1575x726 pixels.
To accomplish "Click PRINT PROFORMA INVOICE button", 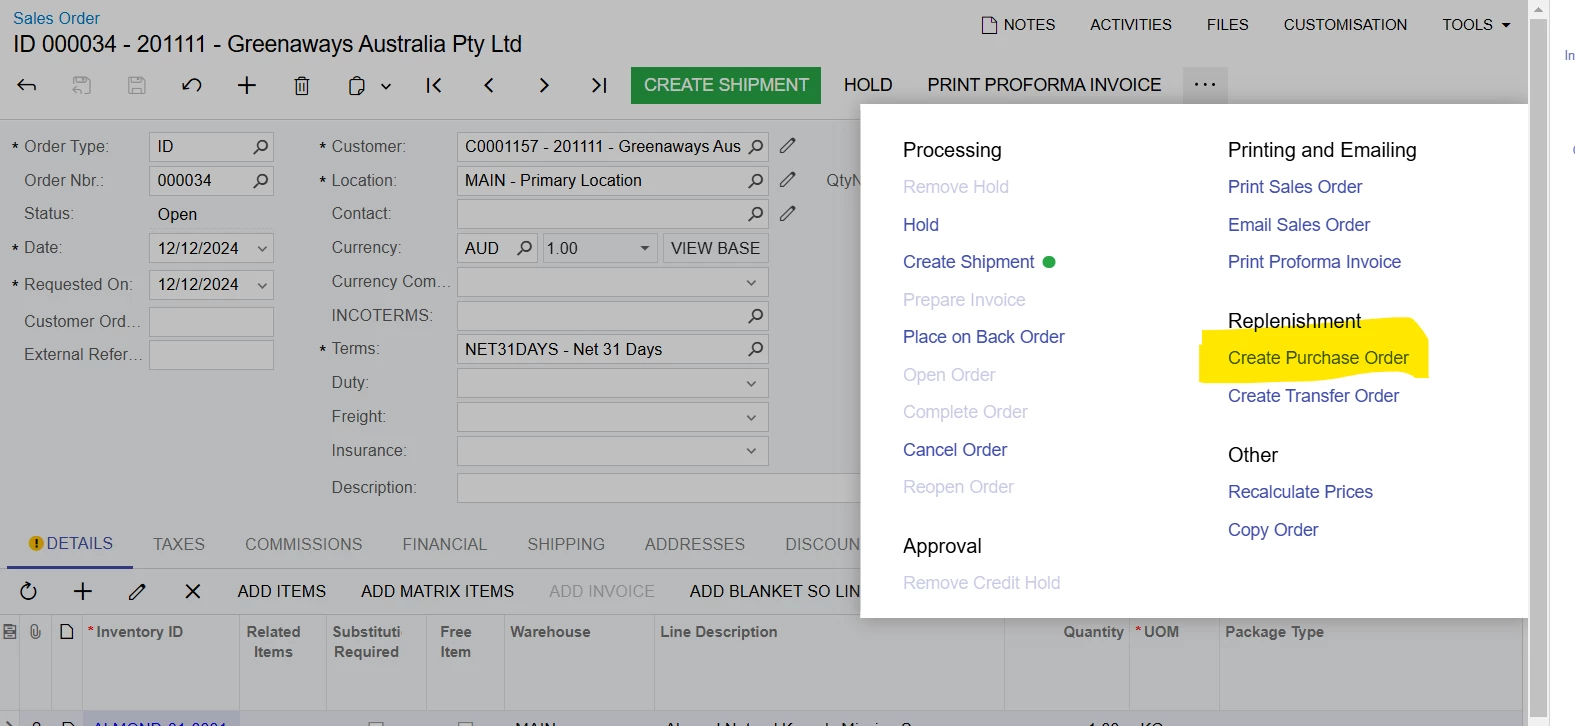I will coord(1044,85).
